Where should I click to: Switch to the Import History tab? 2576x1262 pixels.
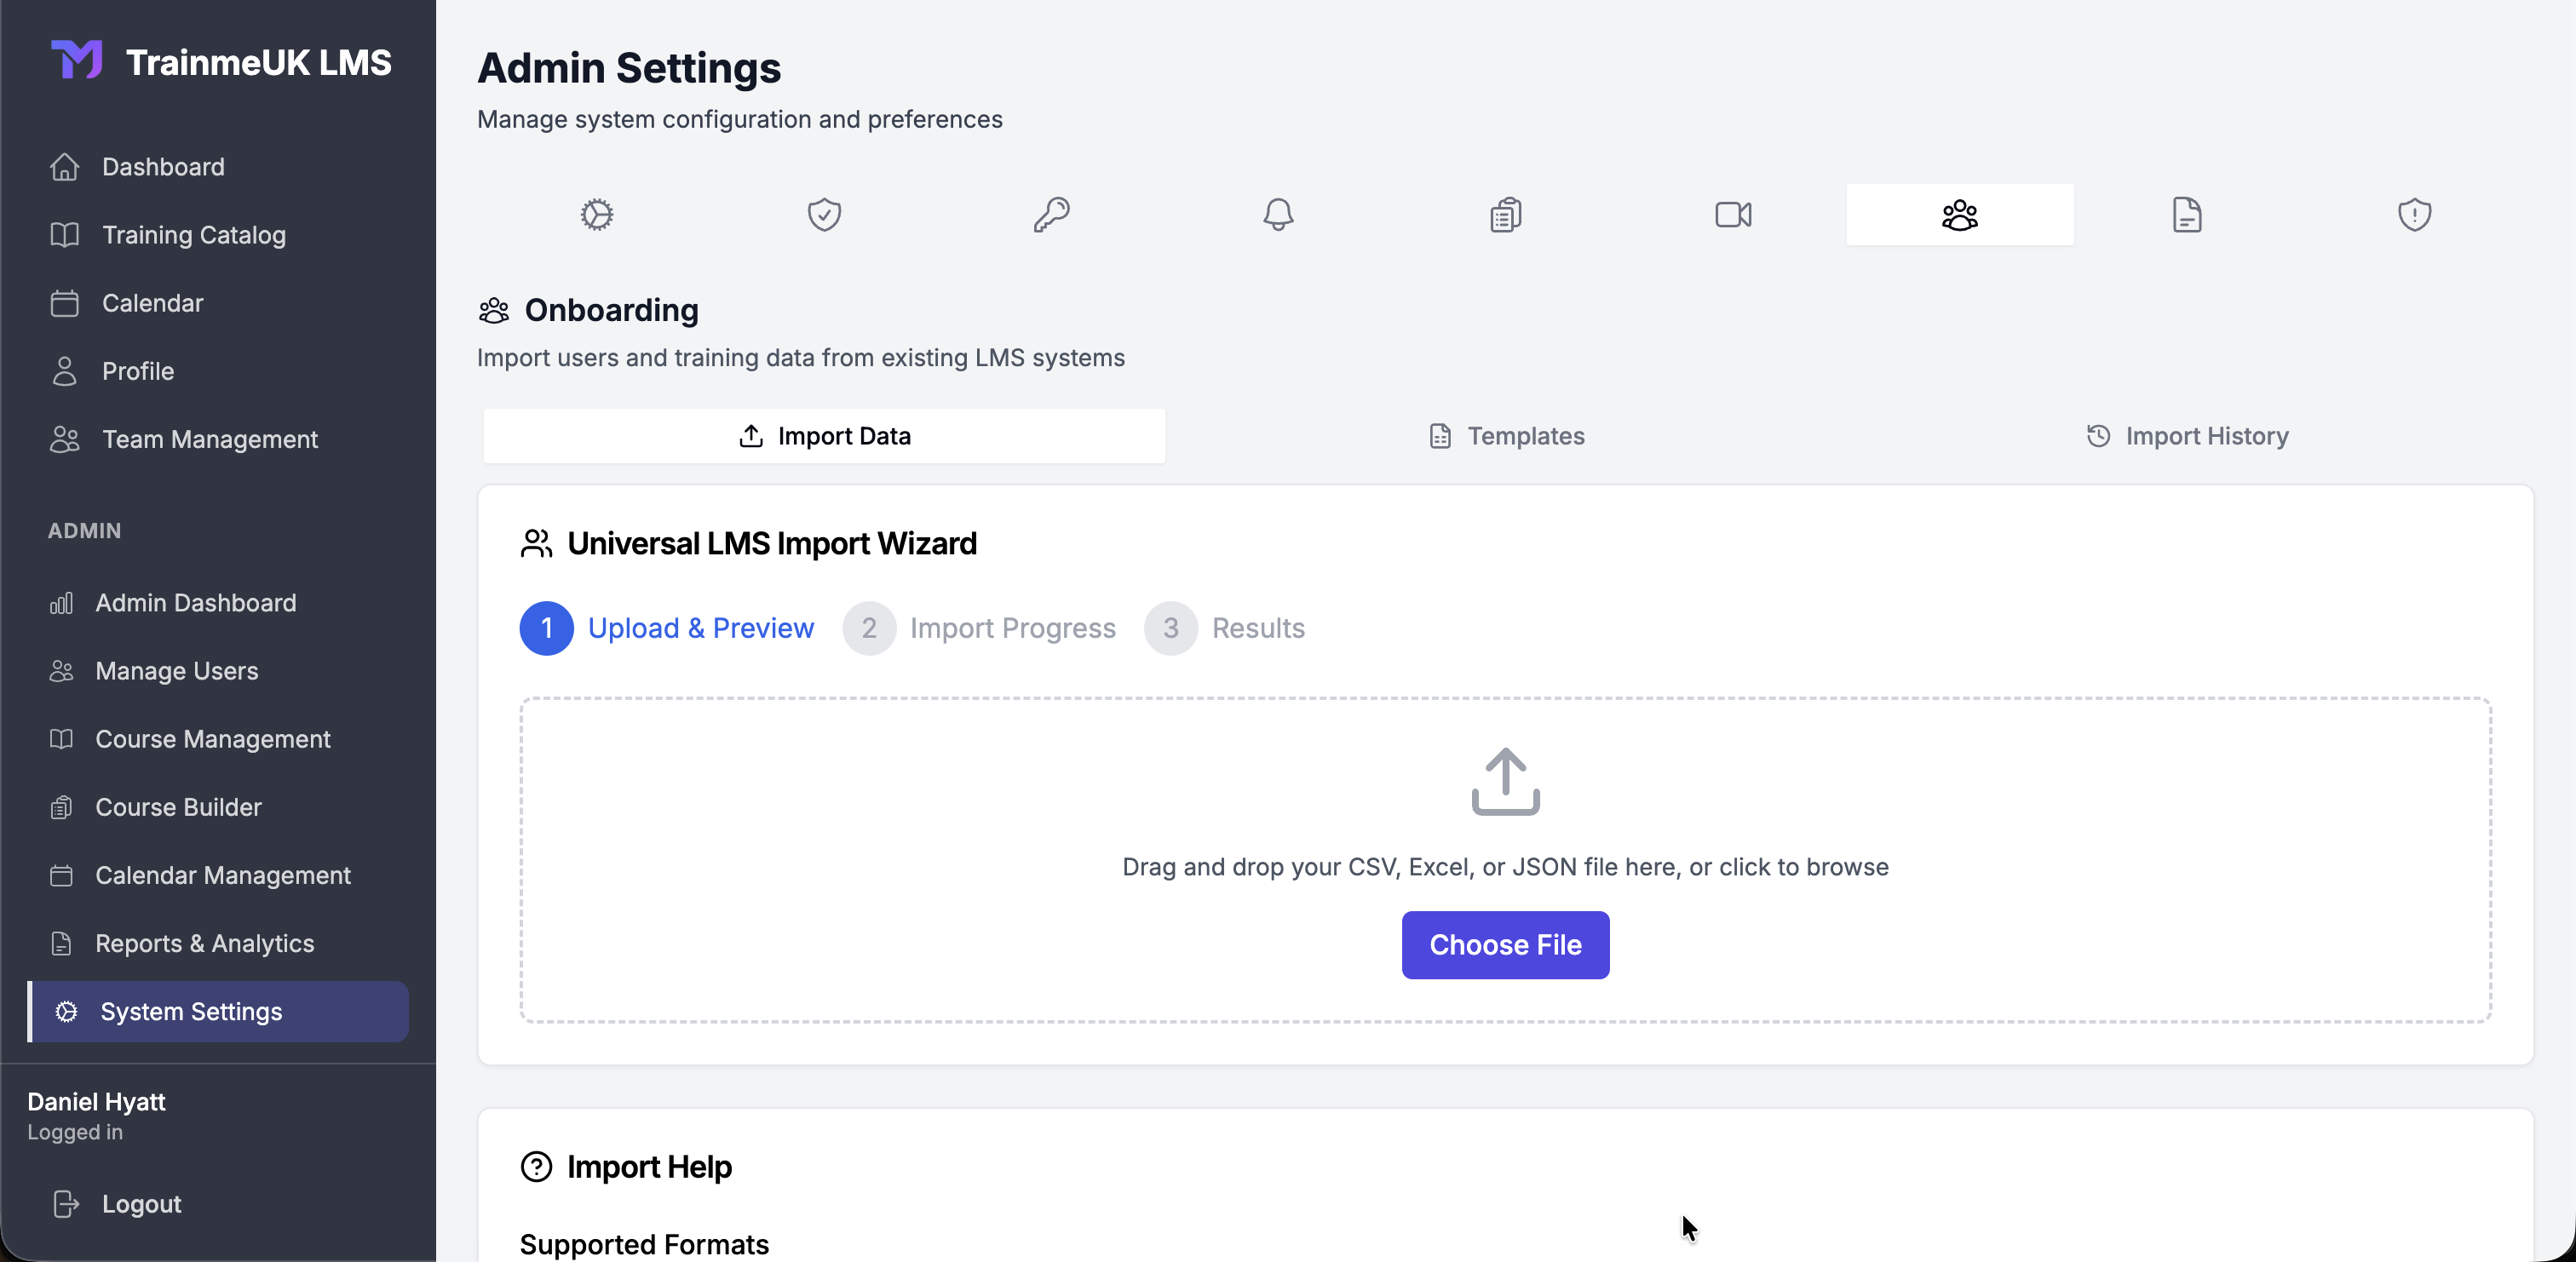(x=2187, y=436)
